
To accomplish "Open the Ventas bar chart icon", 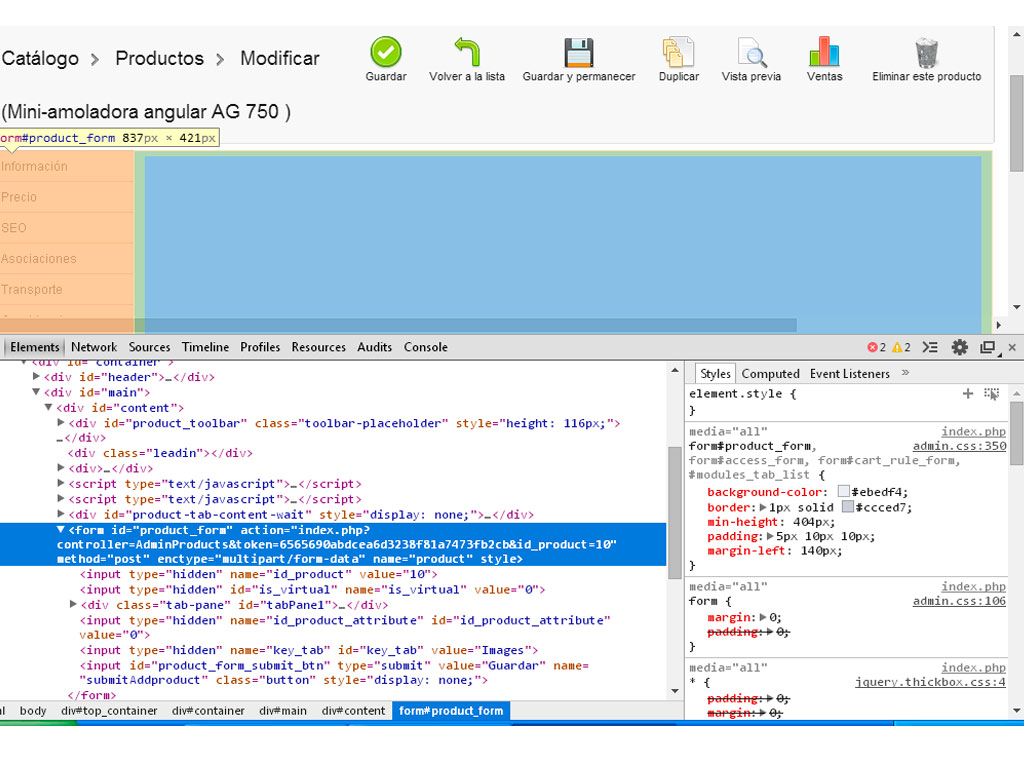I will click(824, 52).
